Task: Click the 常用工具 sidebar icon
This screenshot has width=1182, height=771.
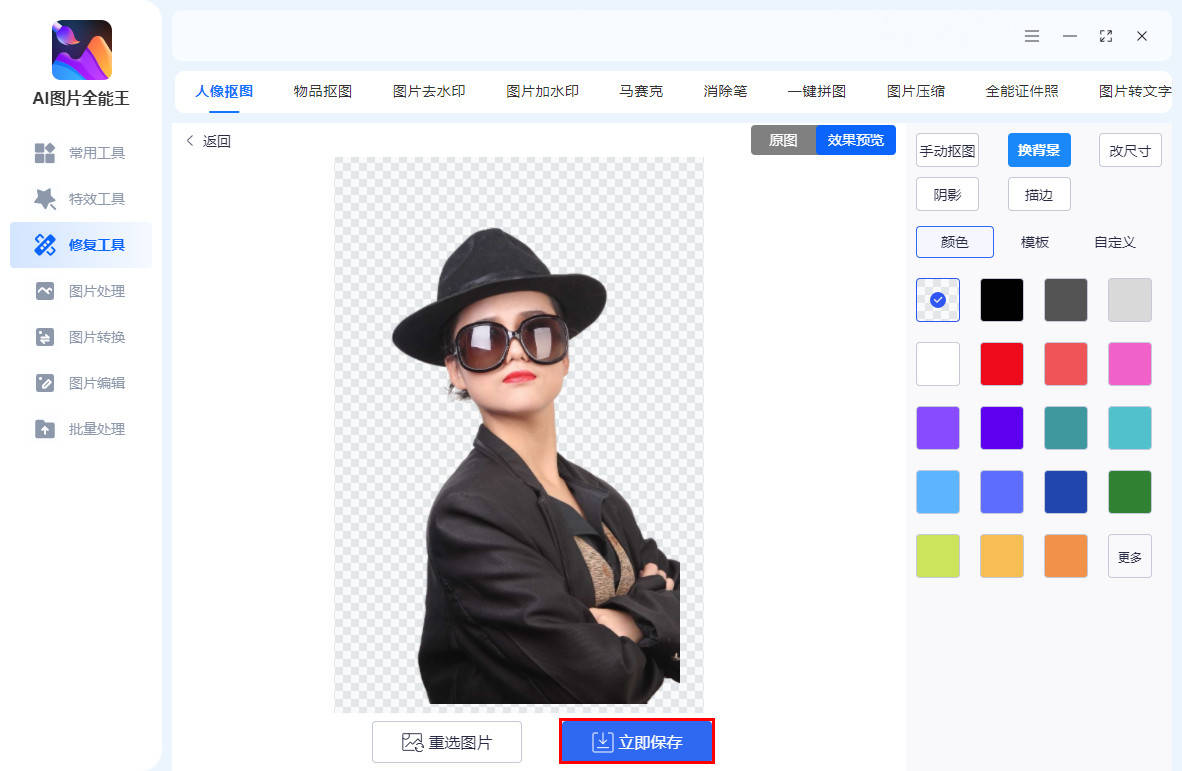Action: tap(45, 153)
